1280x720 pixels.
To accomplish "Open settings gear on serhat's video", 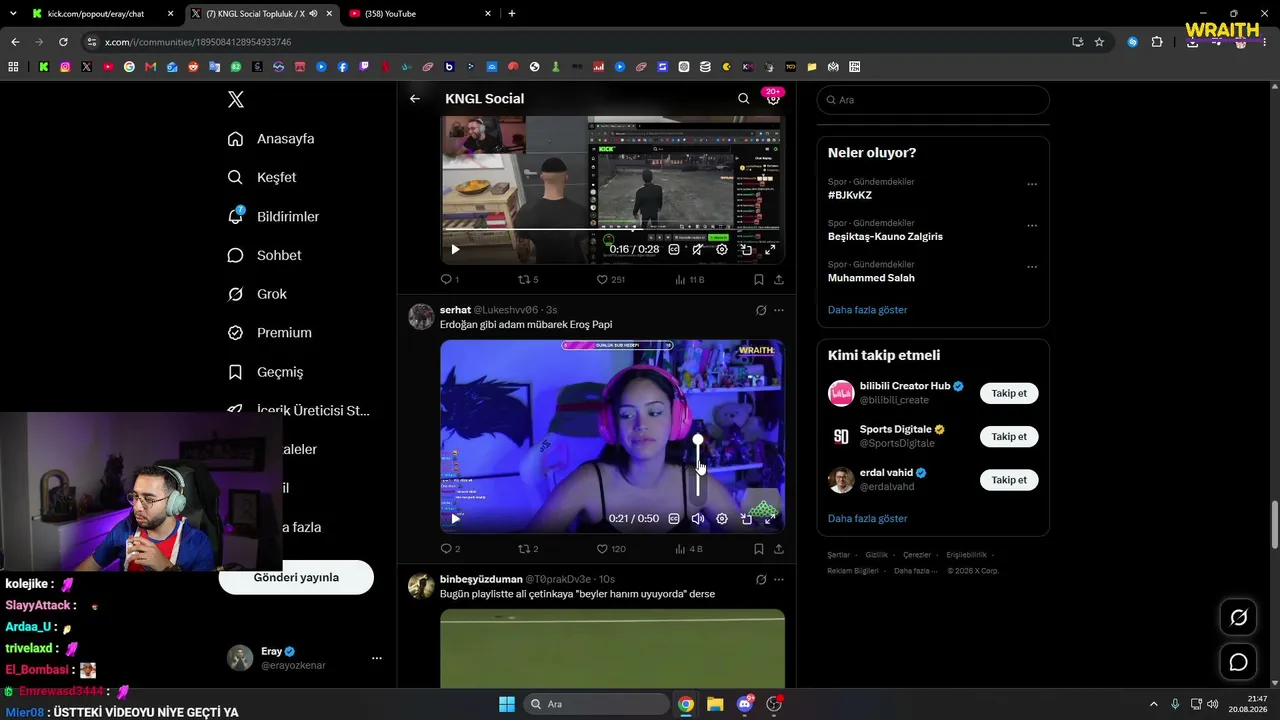I will [x=722, y=519].
